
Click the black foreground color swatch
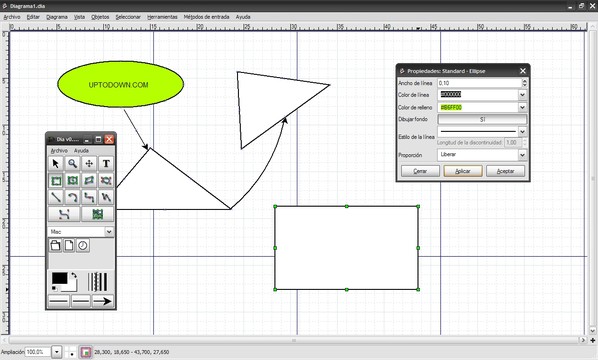coord(59,278)
